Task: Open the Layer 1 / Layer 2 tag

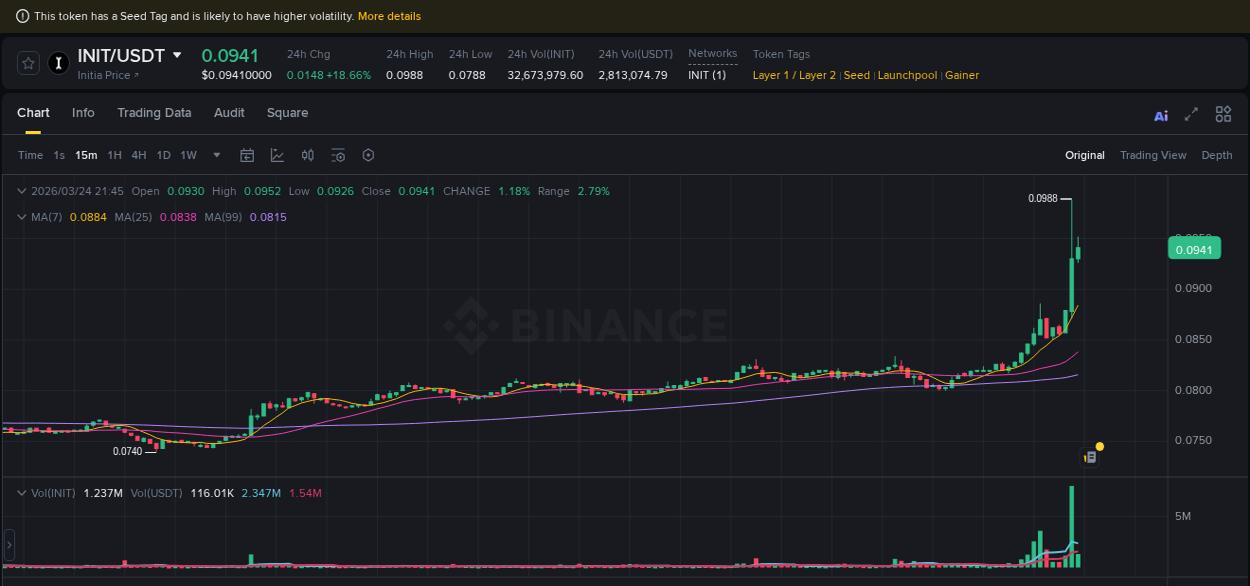Action: coord(794,75)
